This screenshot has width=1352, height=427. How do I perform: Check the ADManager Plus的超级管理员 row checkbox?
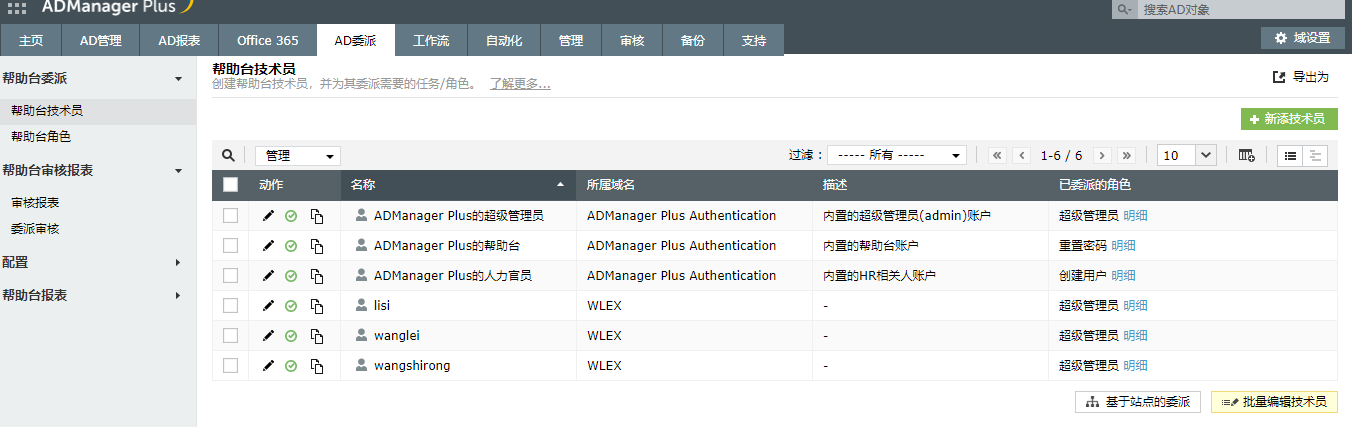point(231,215)
